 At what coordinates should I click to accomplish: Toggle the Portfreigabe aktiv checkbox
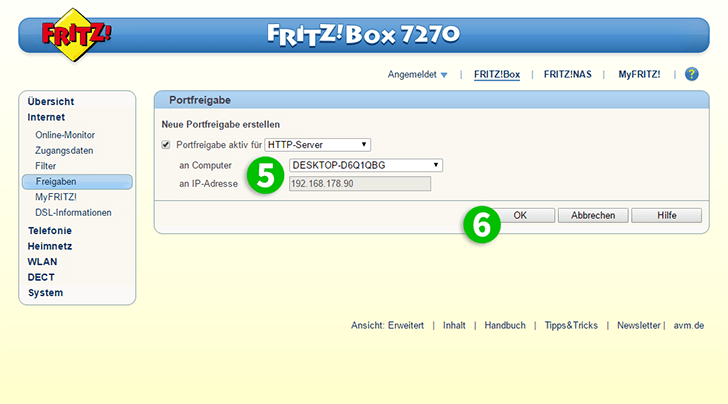click(x=166, y=145)
